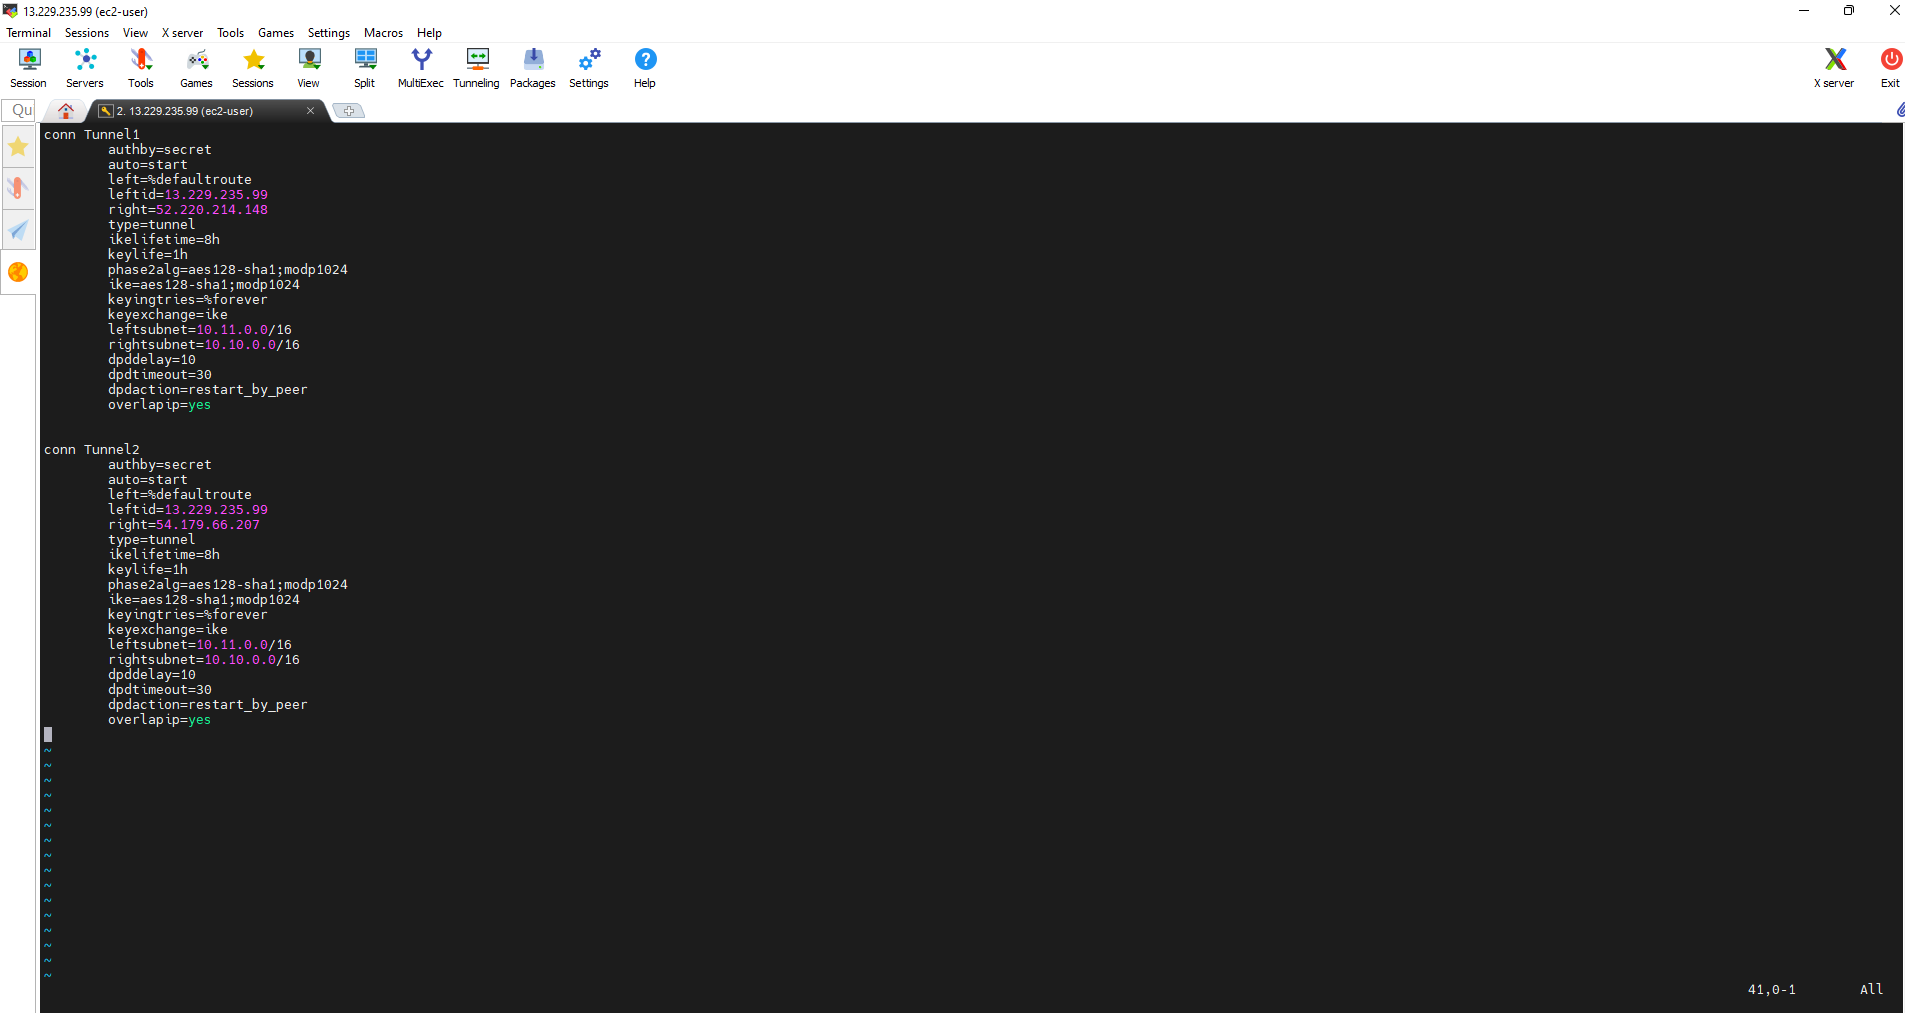This screenshot has height=1013, width=1905.
Task: Click 'rightsubnet=10.10.0.0/16' under Tunnel2
Action: (204, 659)
